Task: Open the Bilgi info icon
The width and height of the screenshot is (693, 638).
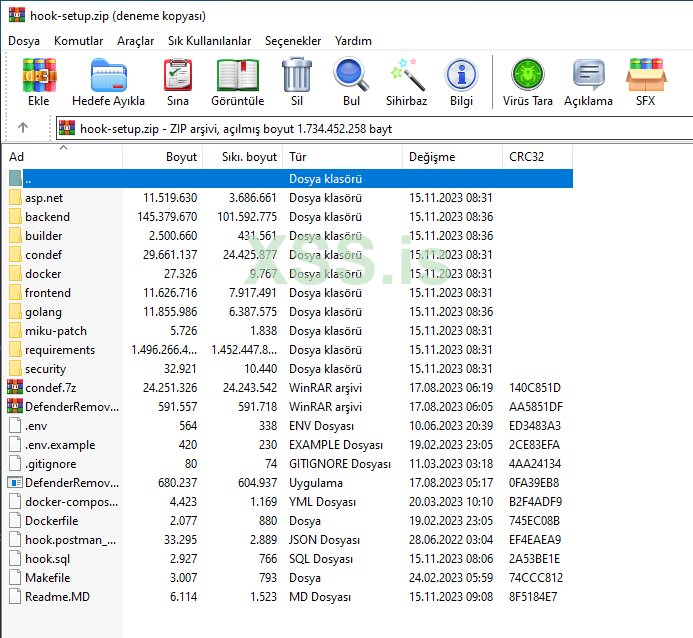Action: [x=461, y=75]
